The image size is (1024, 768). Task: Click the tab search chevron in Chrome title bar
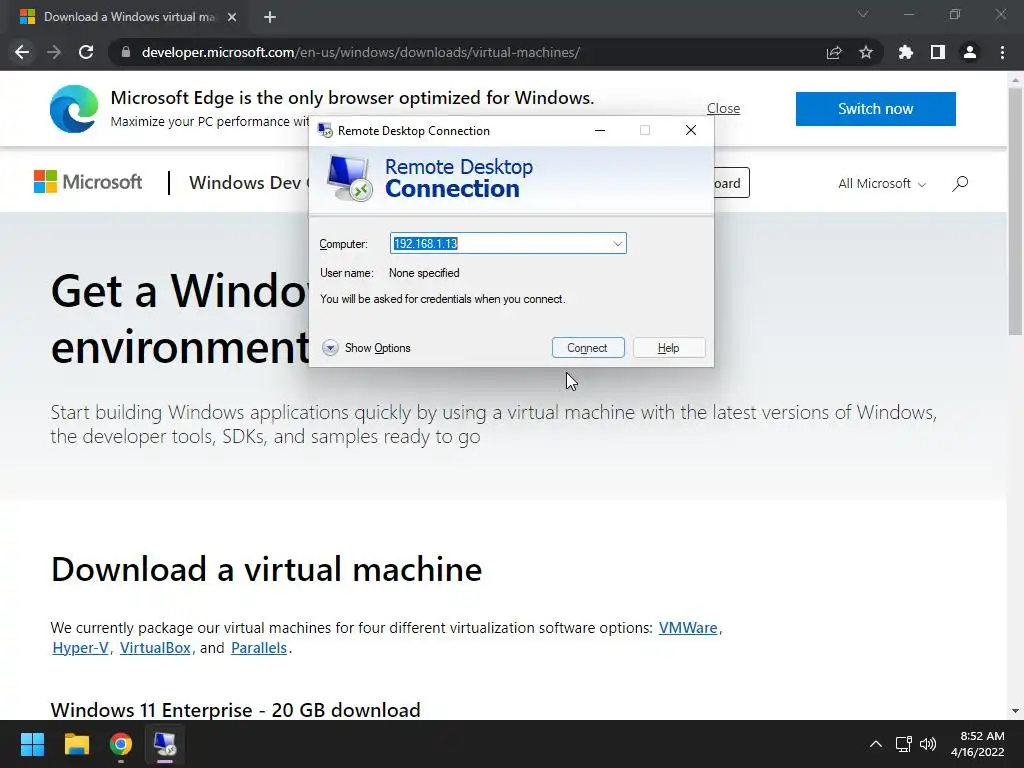tap(863, 14)
